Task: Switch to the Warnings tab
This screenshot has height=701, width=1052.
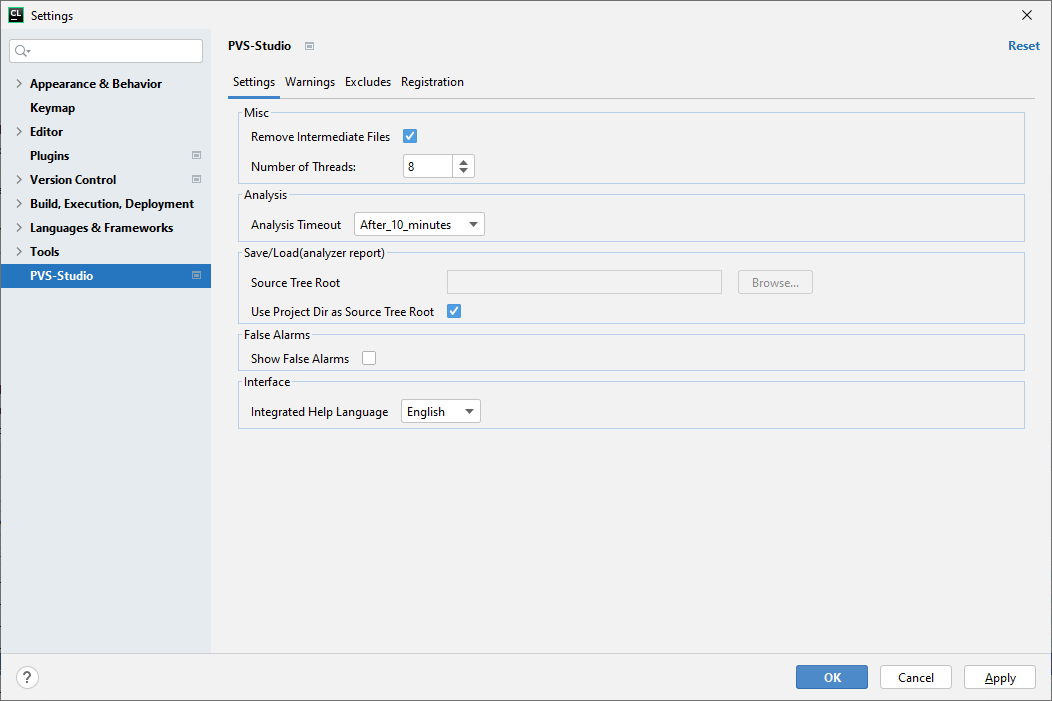Action: [310, 82]
